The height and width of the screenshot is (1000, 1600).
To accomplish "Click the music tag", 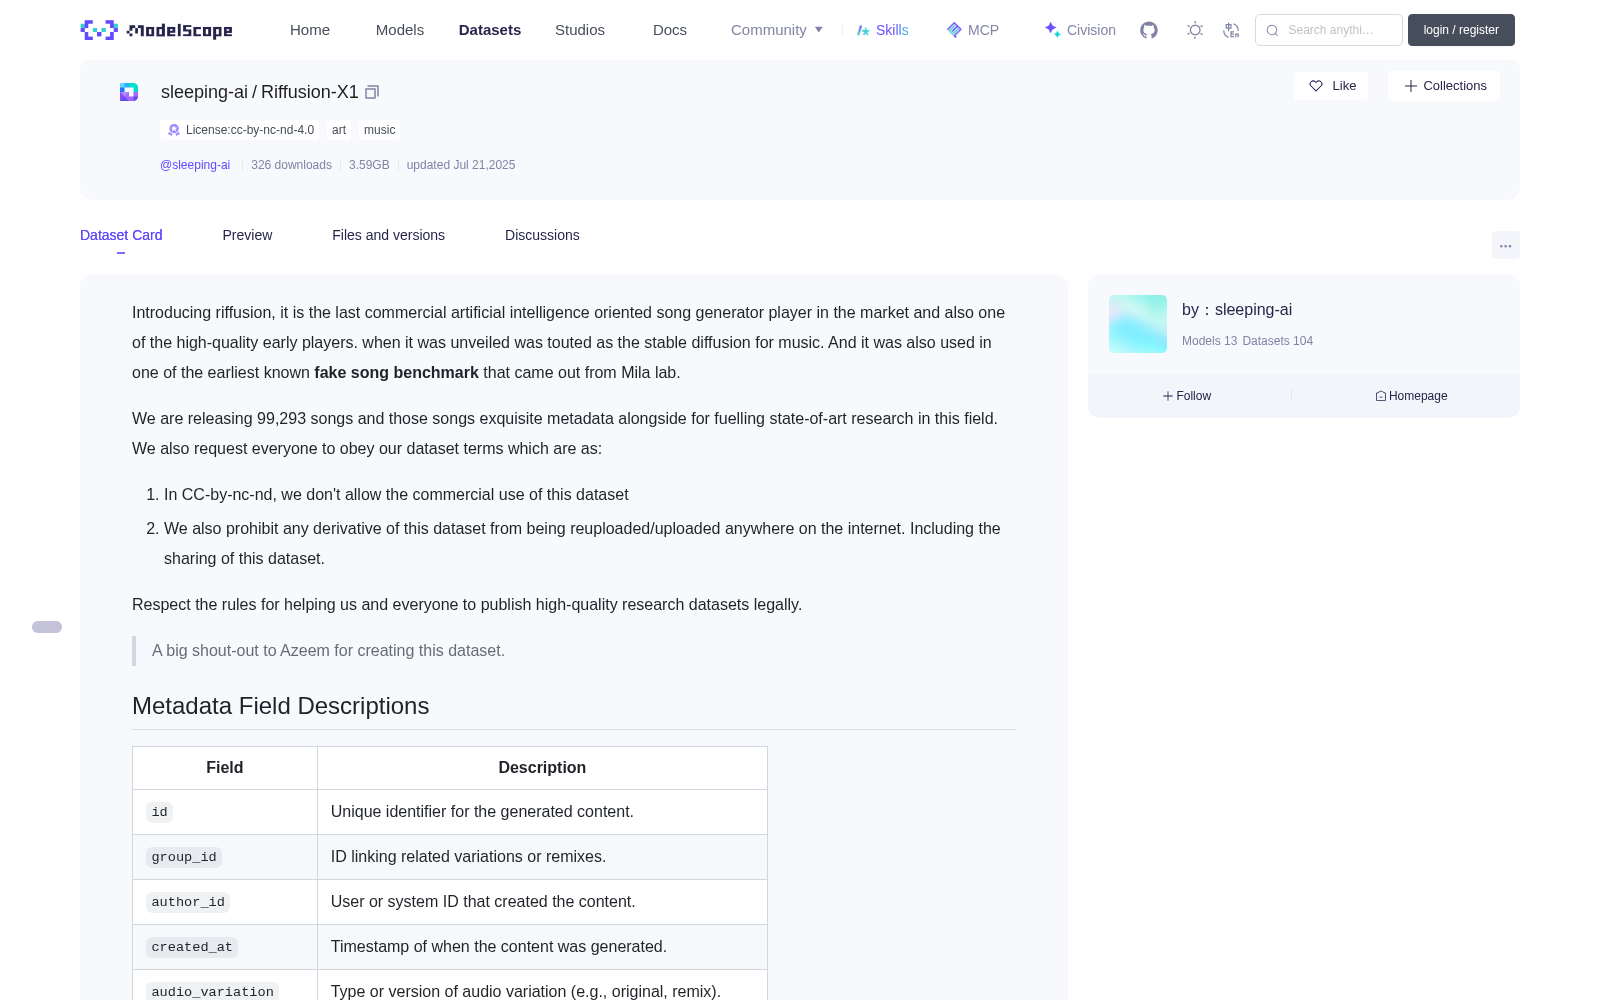I will click(379, 130).
